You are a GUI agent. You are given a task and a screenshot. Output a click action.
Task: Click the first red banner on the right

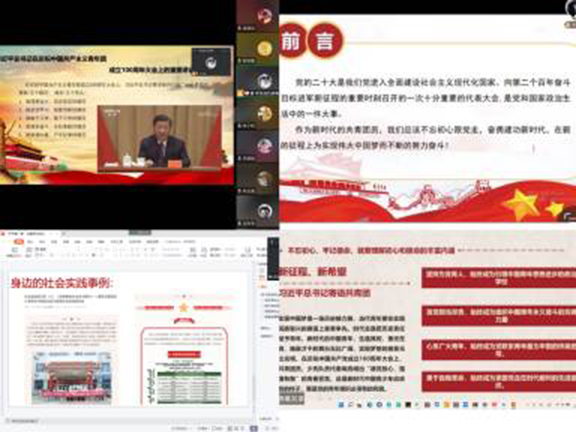tap(498, 278)
